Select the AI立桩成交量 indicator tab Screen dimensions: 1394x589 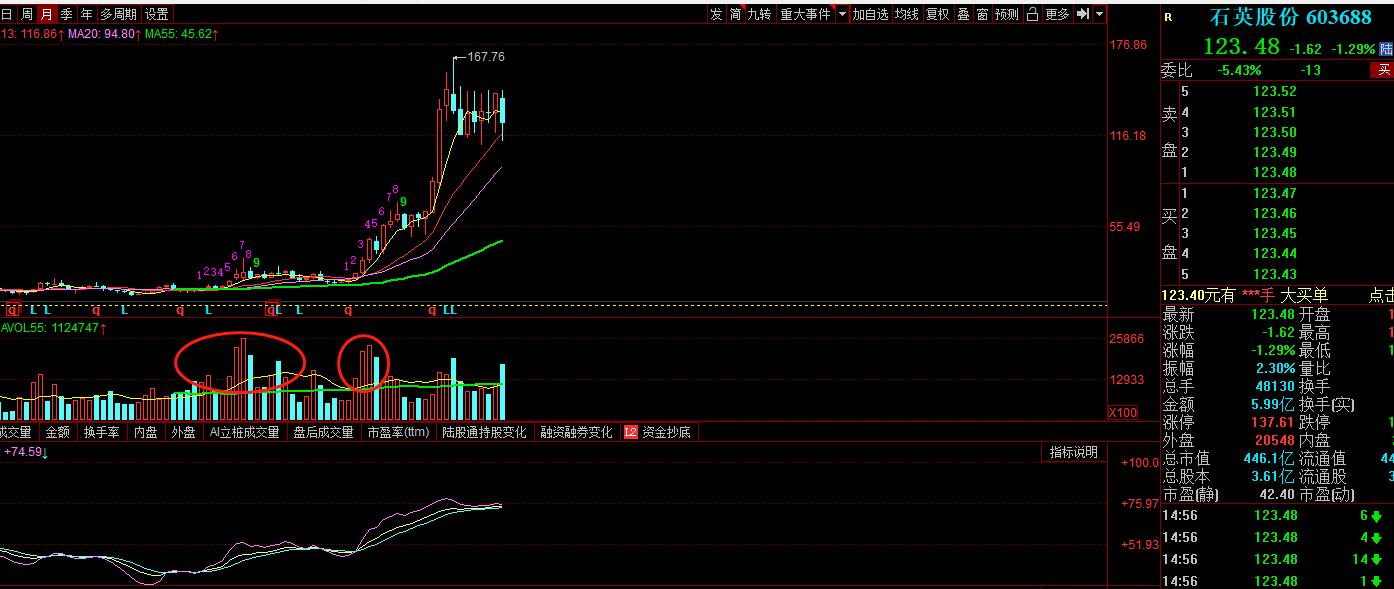pyautogui.click(x=244, y=433)
